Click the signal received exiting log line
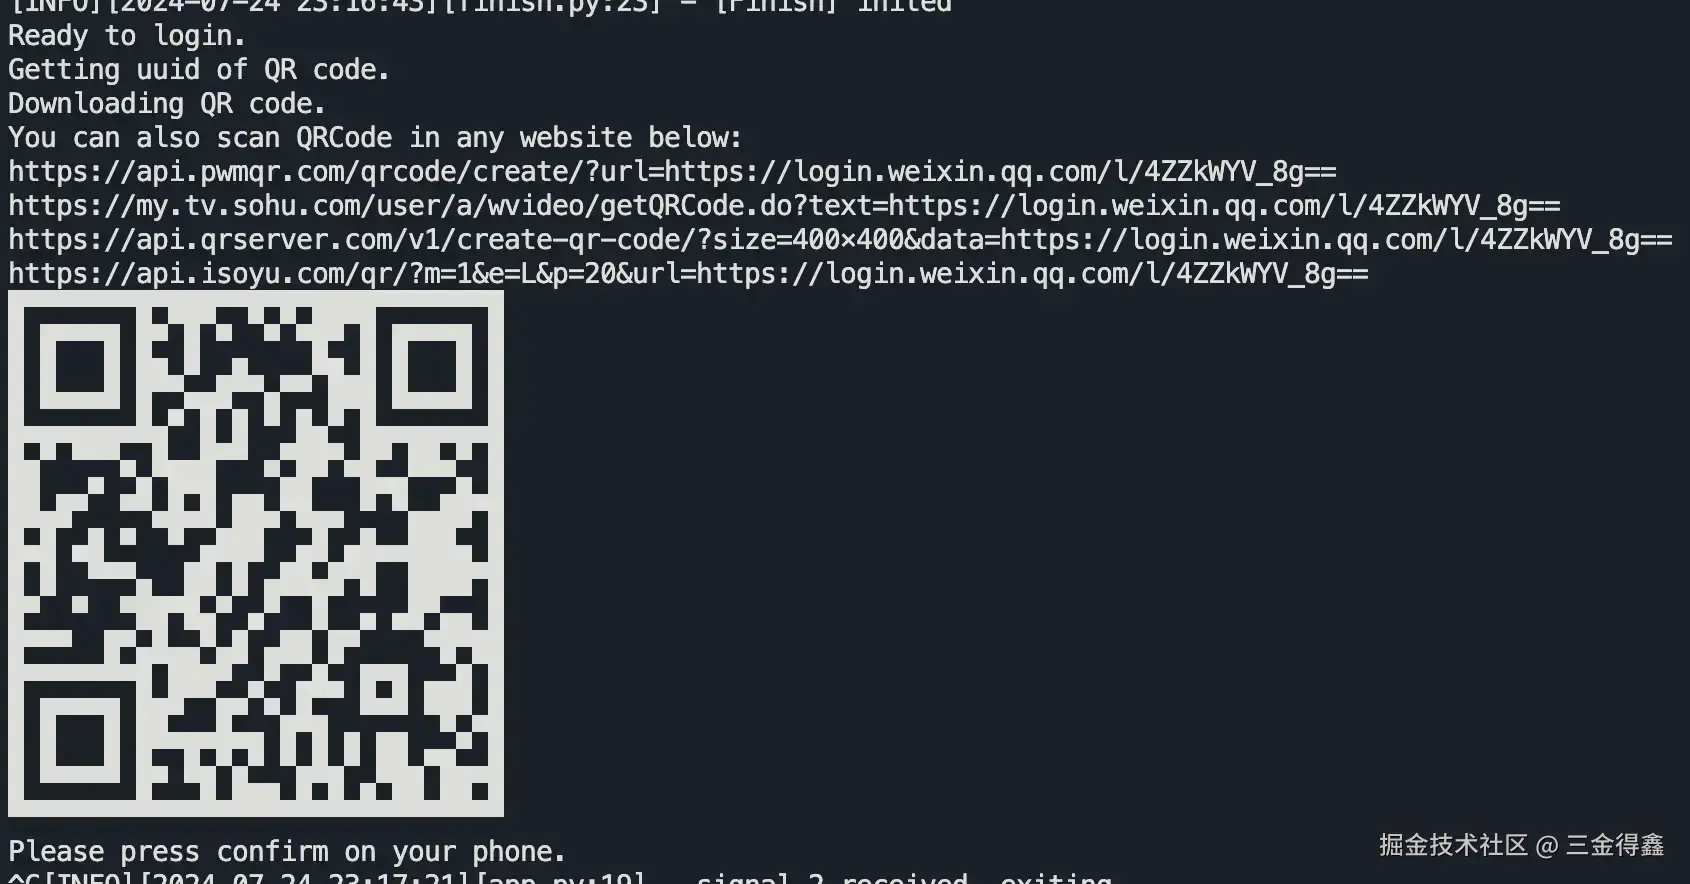This screenshot has height=884, width=1690. [x=560, y=878]
